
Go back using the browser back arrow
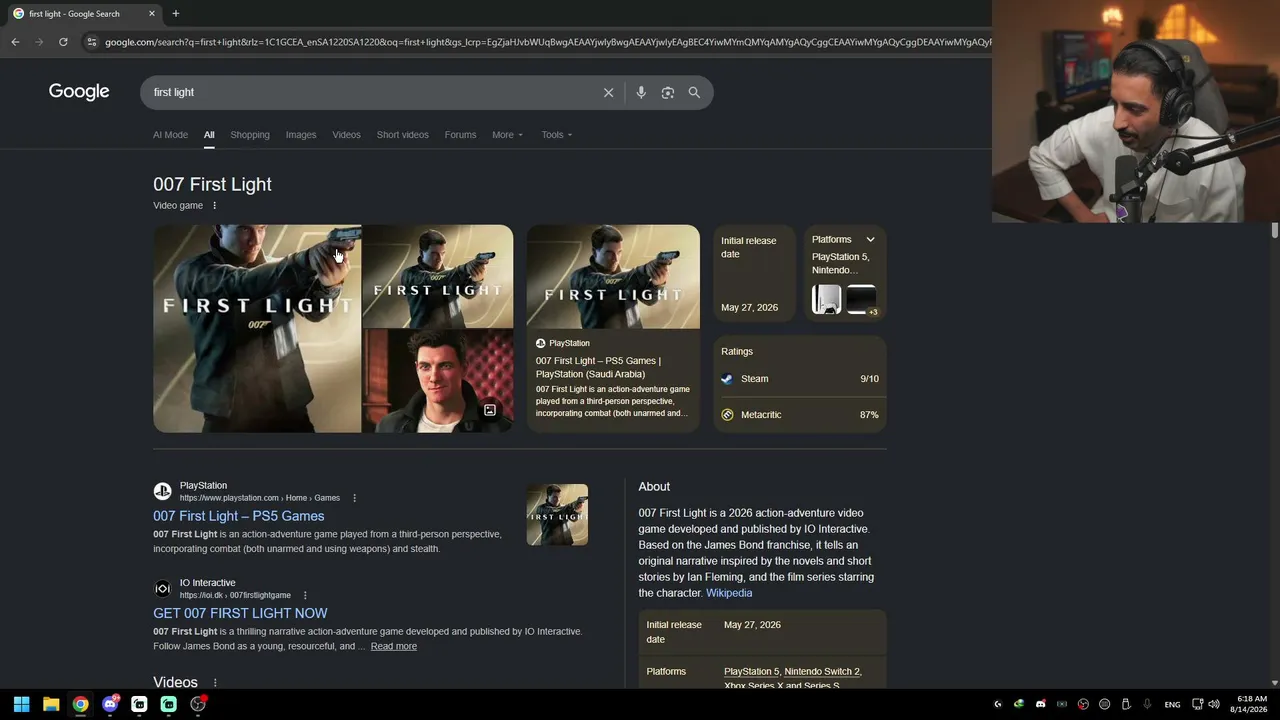[15, 42]
